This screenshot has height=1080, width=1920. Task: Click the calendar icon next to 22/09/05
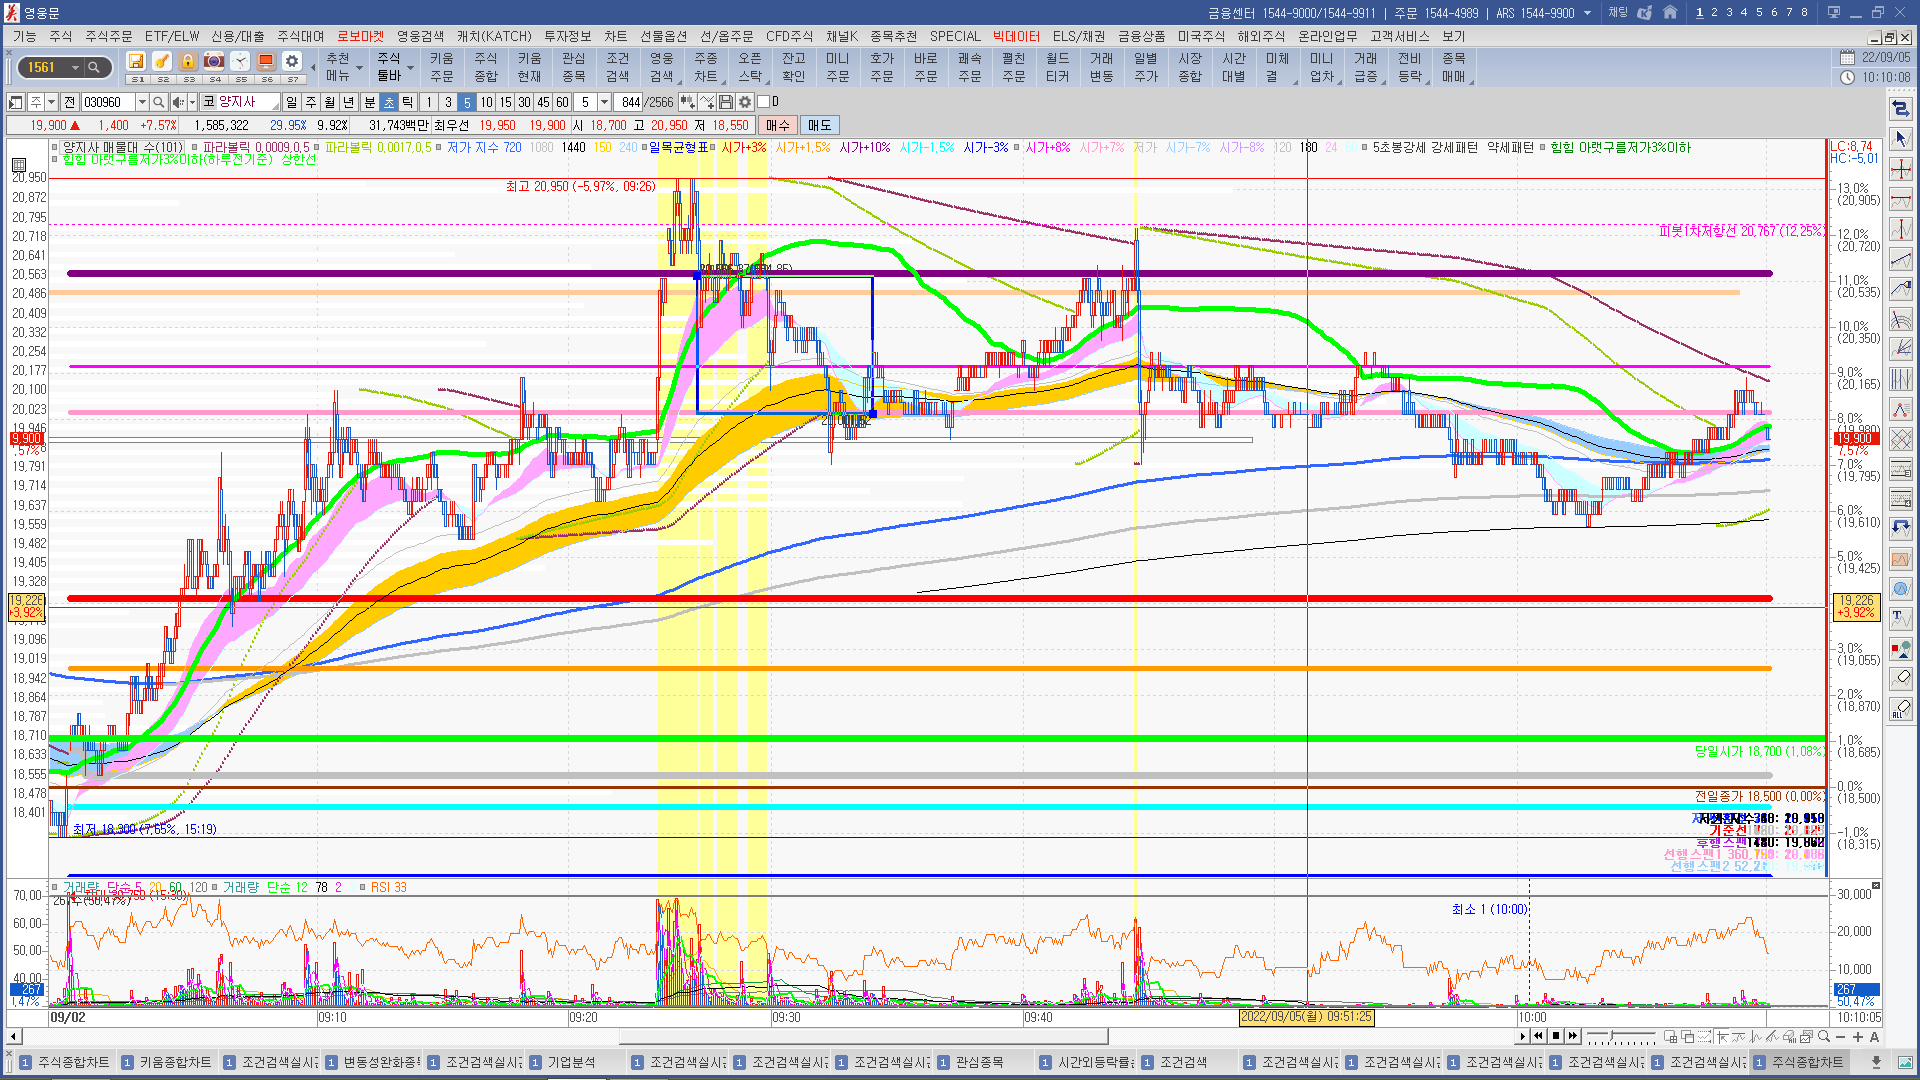(x=1847, y=58)
